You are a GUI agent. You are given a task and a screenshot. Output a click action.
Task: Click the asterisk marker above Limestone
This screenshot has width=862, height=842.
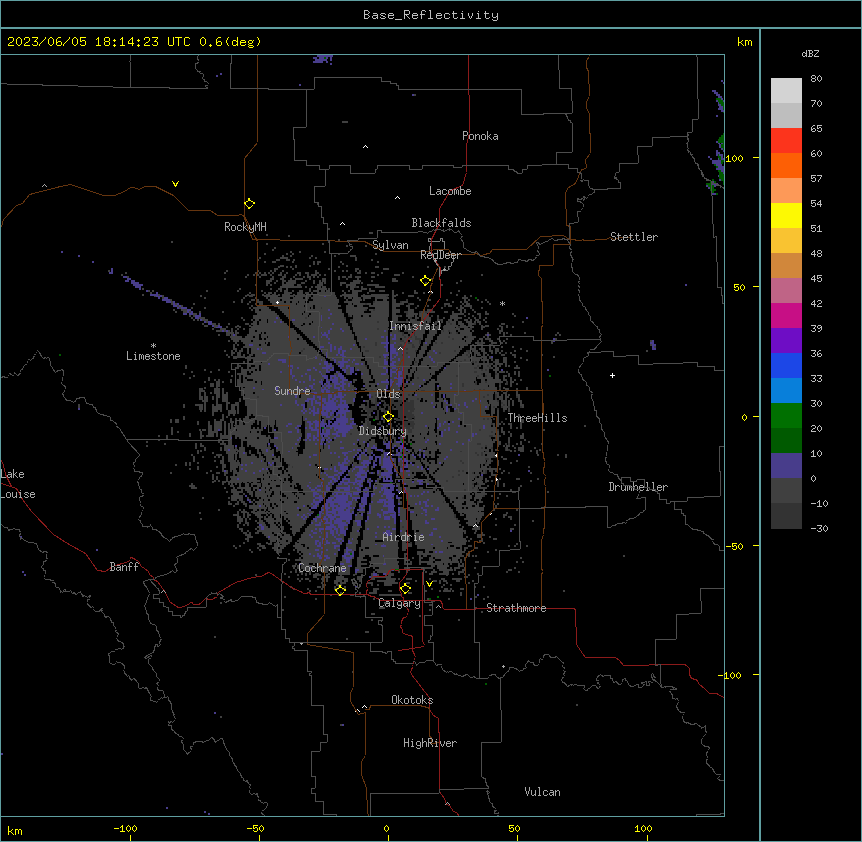click(x=153, y=346)
